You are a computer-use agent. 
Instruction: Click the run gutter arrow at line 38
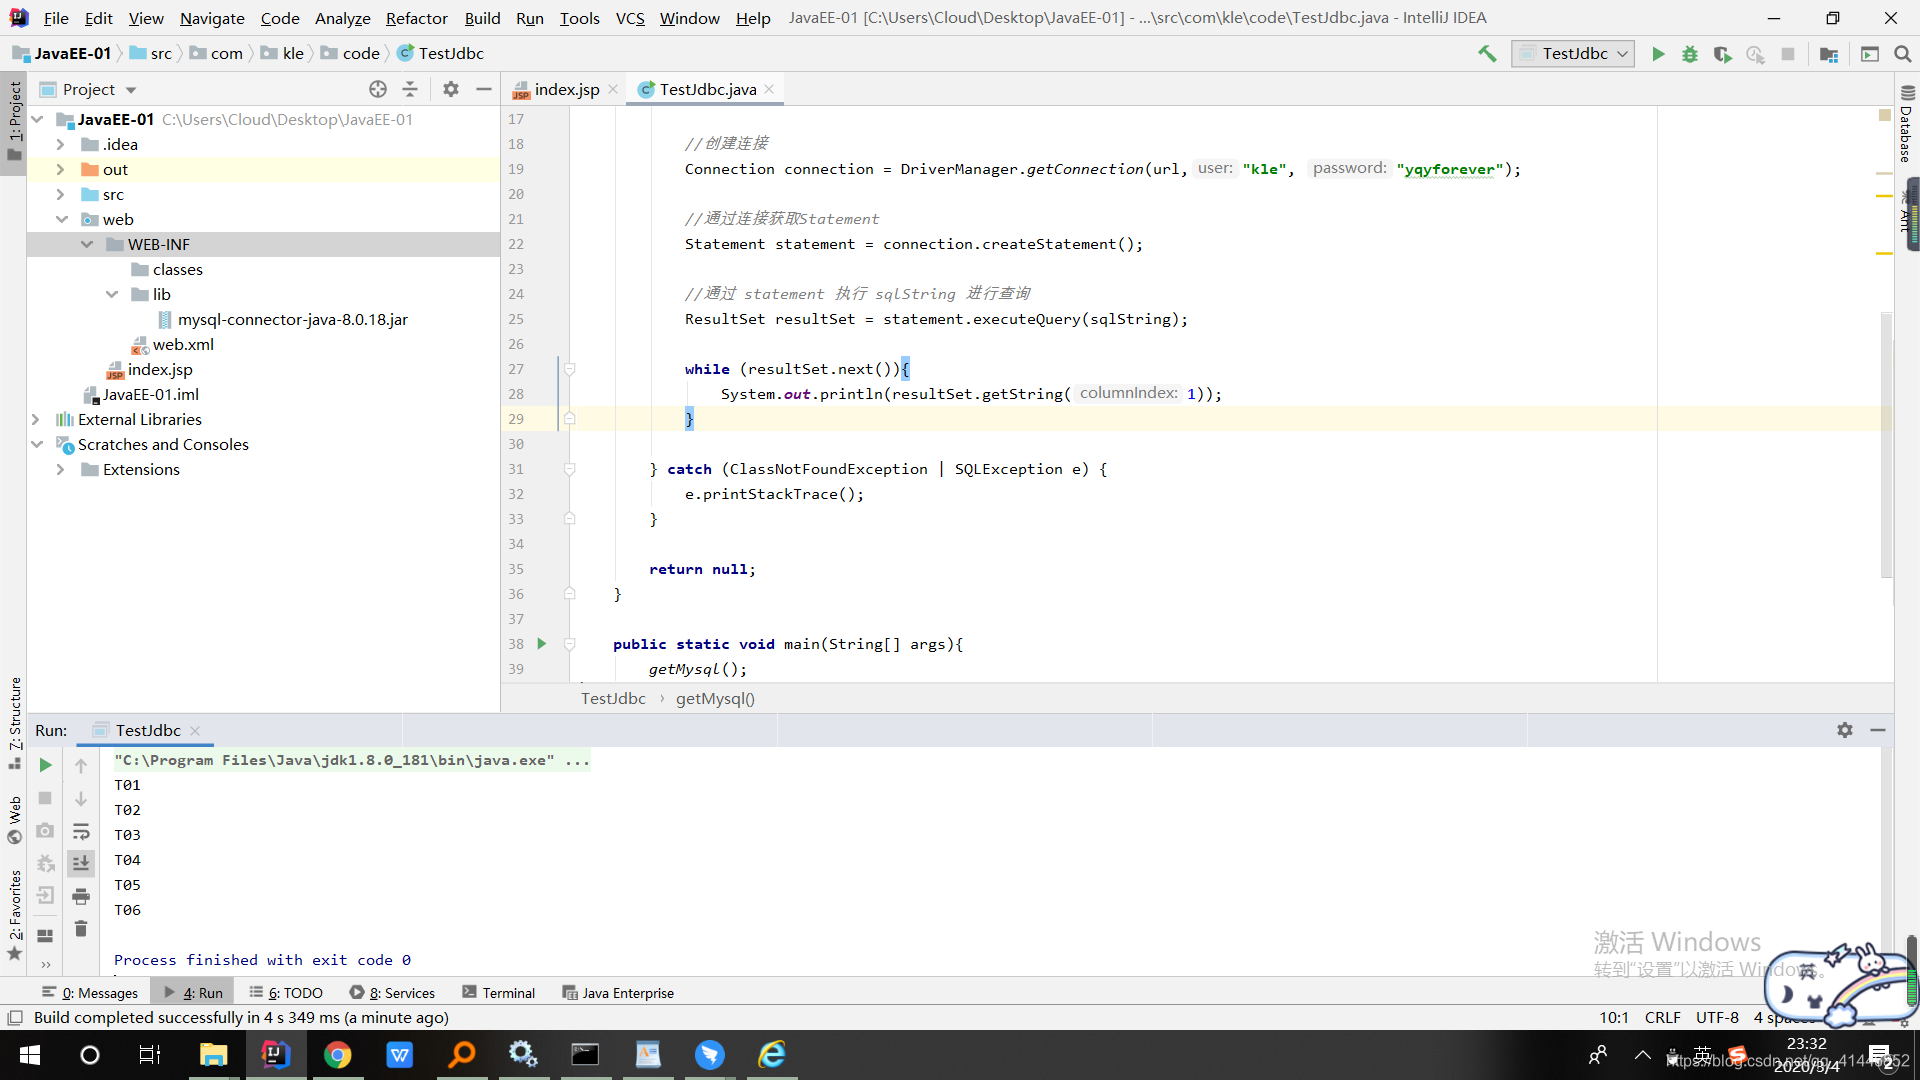click(x=541, y=643)
